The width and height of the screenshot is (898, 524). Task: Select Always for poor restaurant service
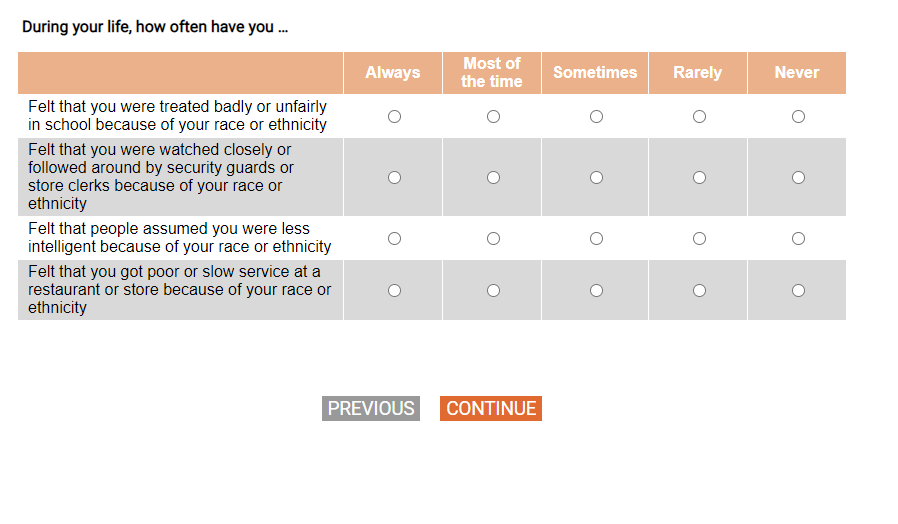point(394,291)
